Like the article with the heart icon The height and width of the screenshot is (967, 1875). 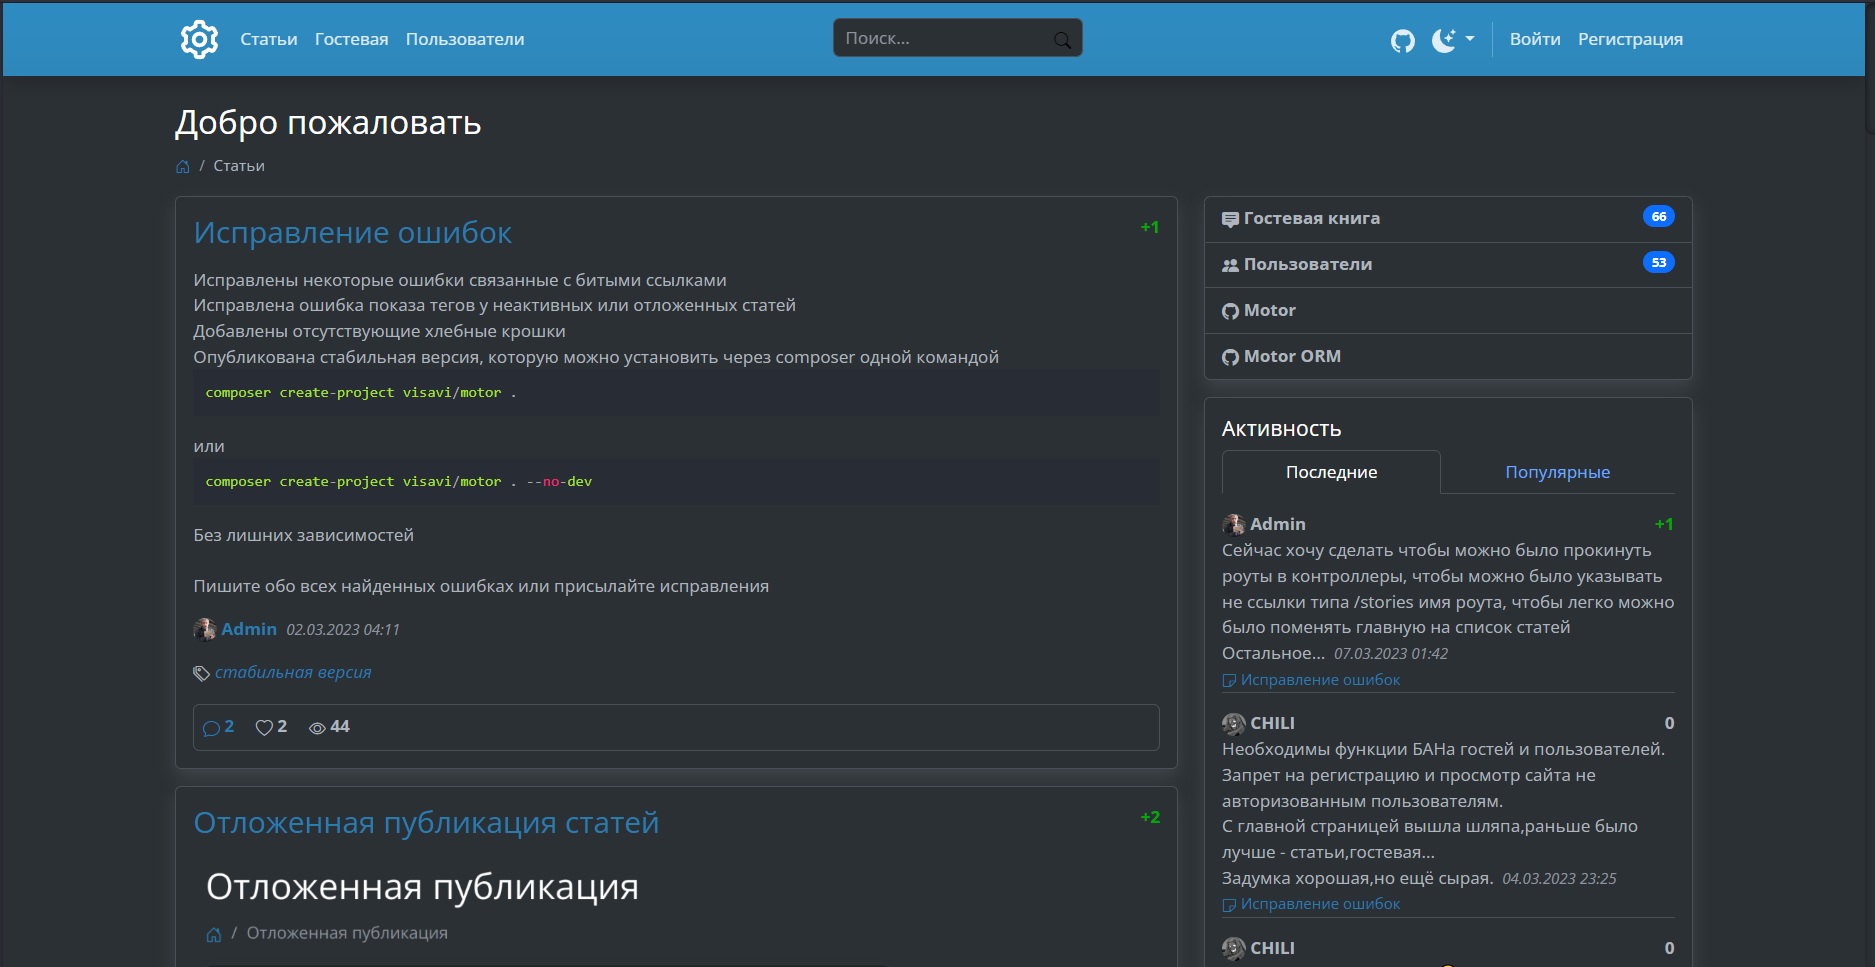(264, 728)
